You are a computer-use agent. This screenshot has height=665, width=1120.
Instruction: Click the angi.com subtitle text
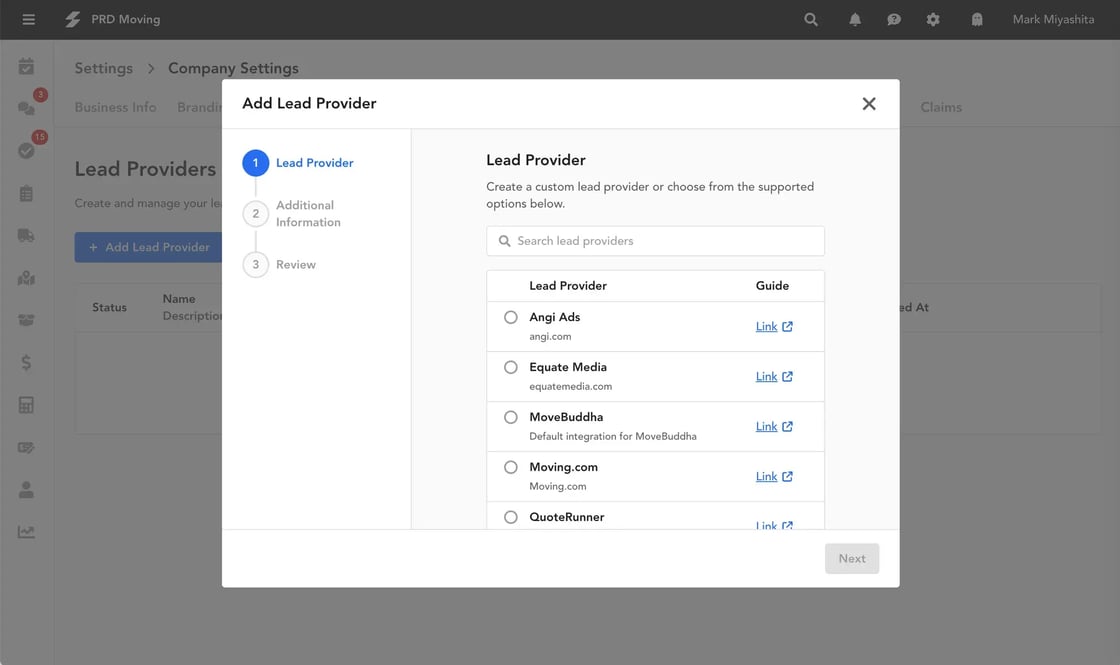click(550, 336)
